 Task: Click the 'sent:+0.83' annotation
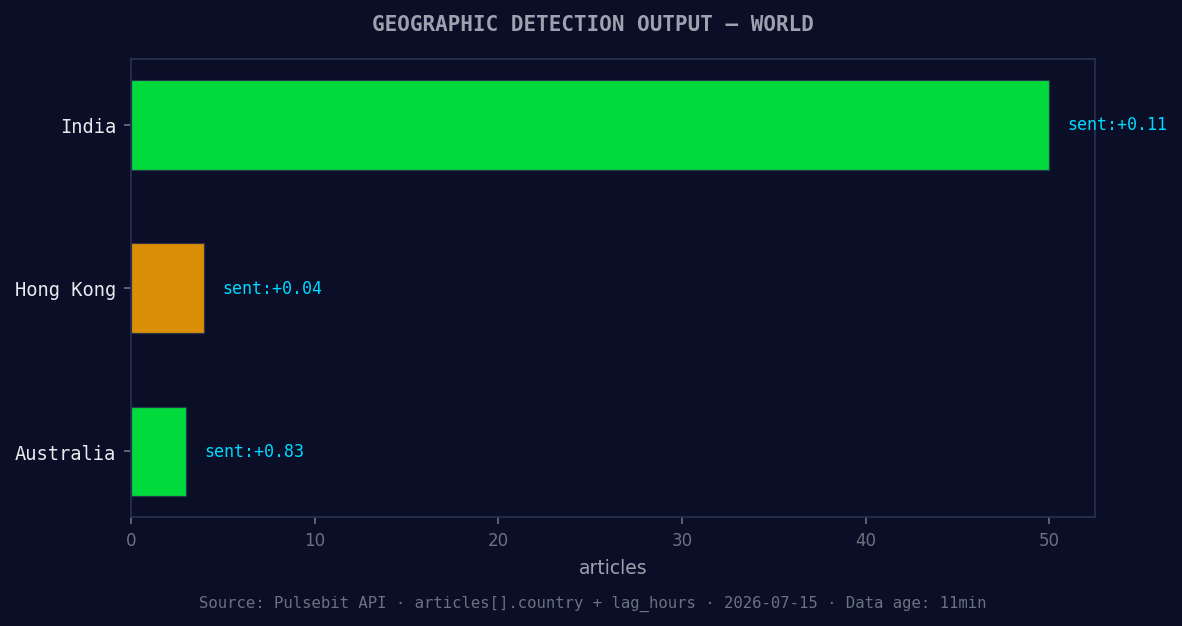click(254, 451)
